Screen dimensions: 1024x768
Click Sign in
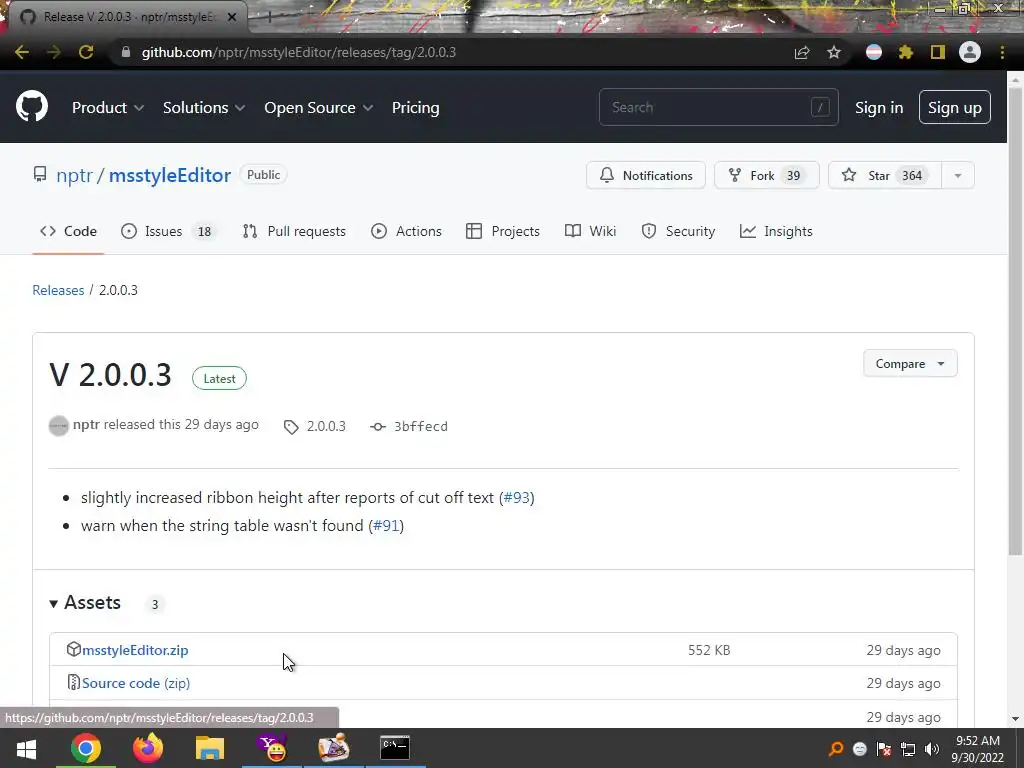[x=879, y=108]
